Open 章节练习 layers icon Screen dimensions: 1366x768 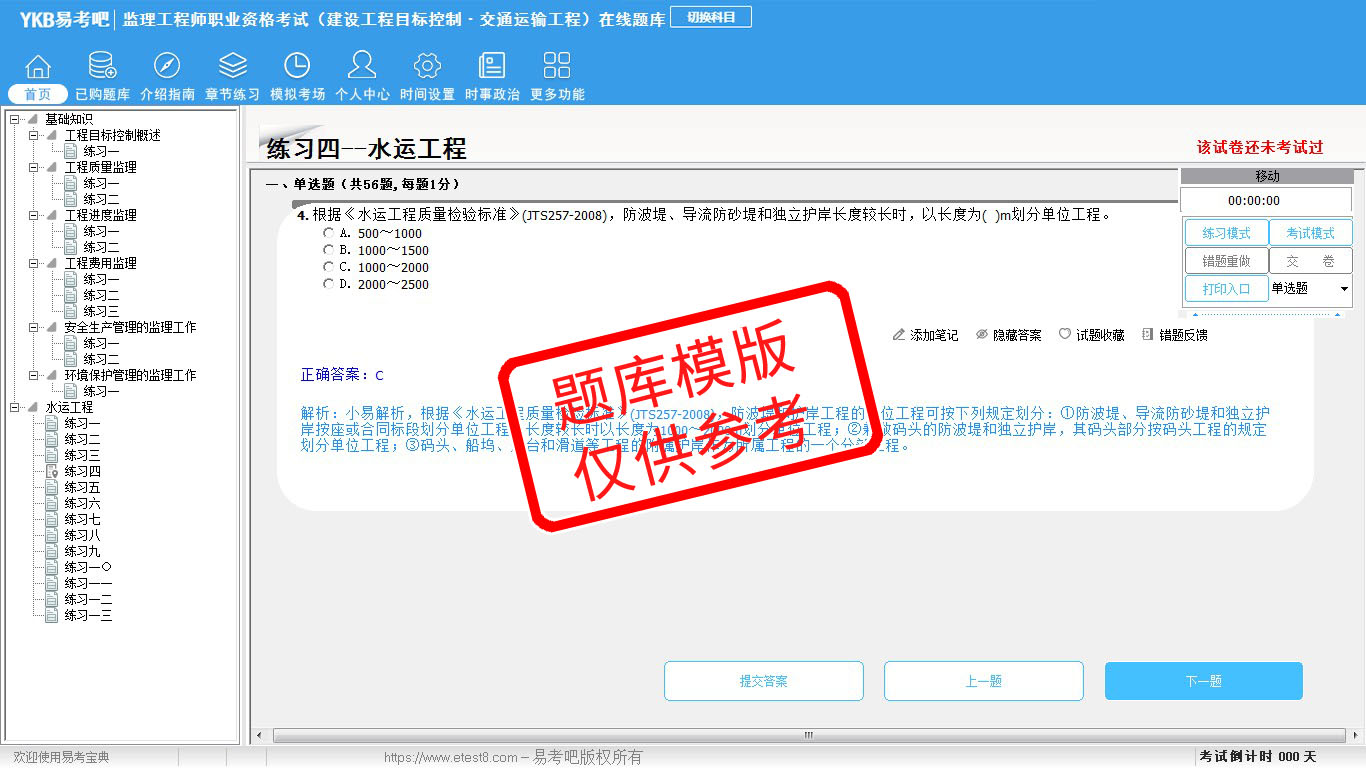pos(232,66)
